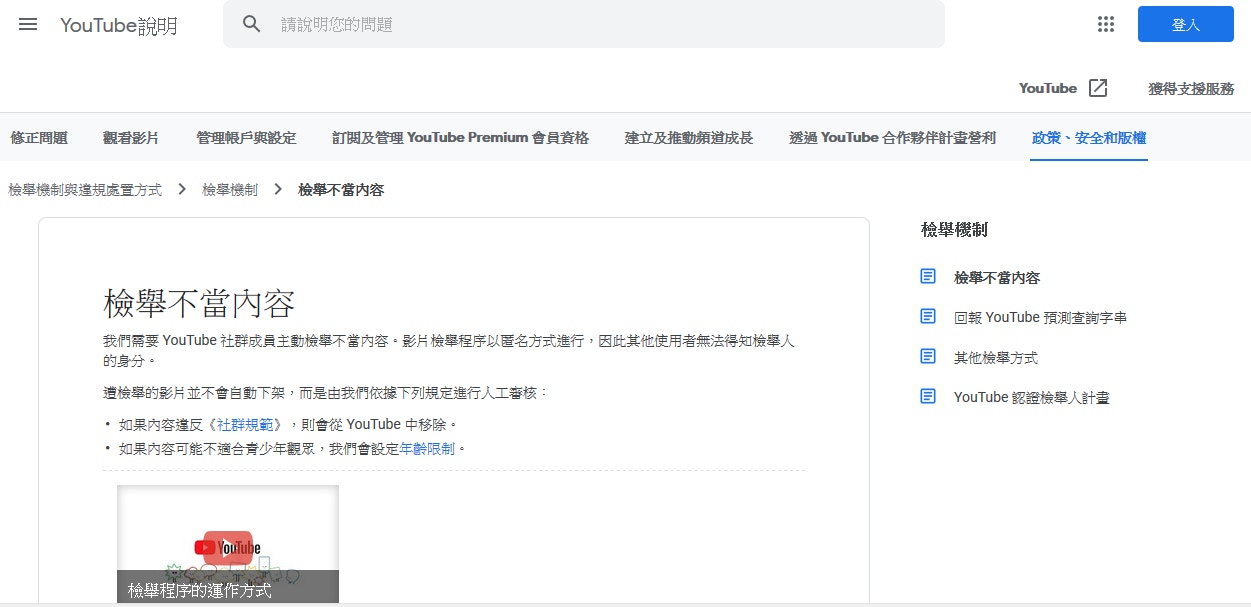Click article icon beside YouTube 認證檢舉人計畫
The width and height of the screenshot is (1251, 607).
pos(928,397)
